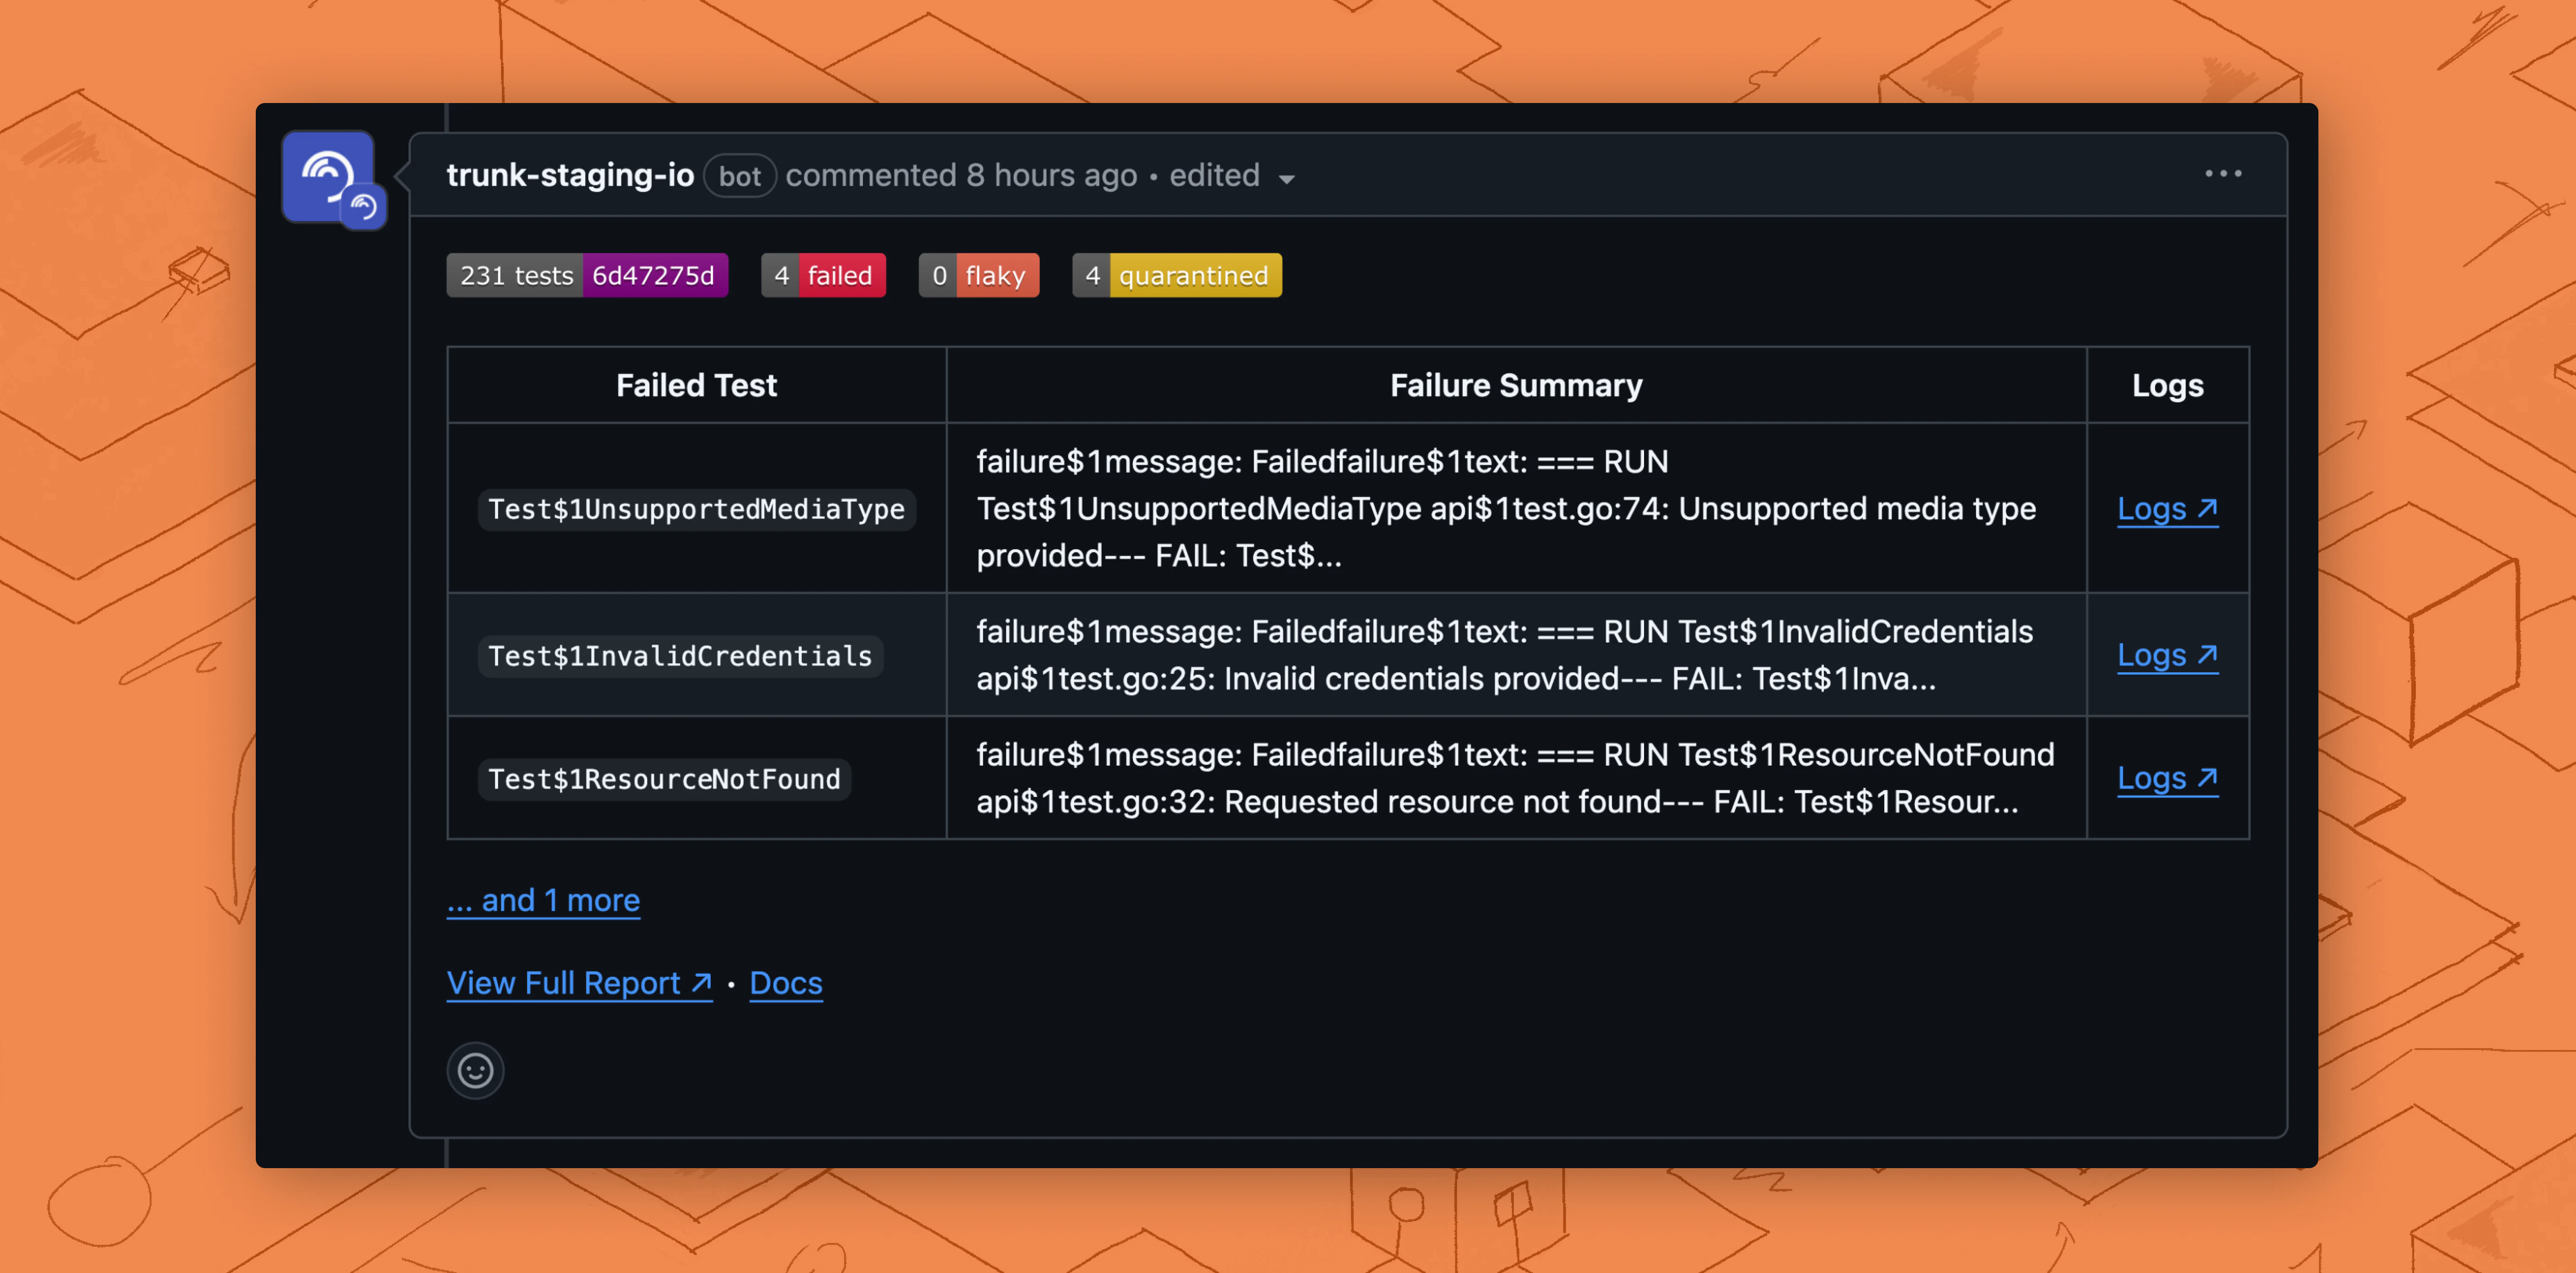Open Logs for Test$1UnsupportedMediaType

click(2167, 509)
